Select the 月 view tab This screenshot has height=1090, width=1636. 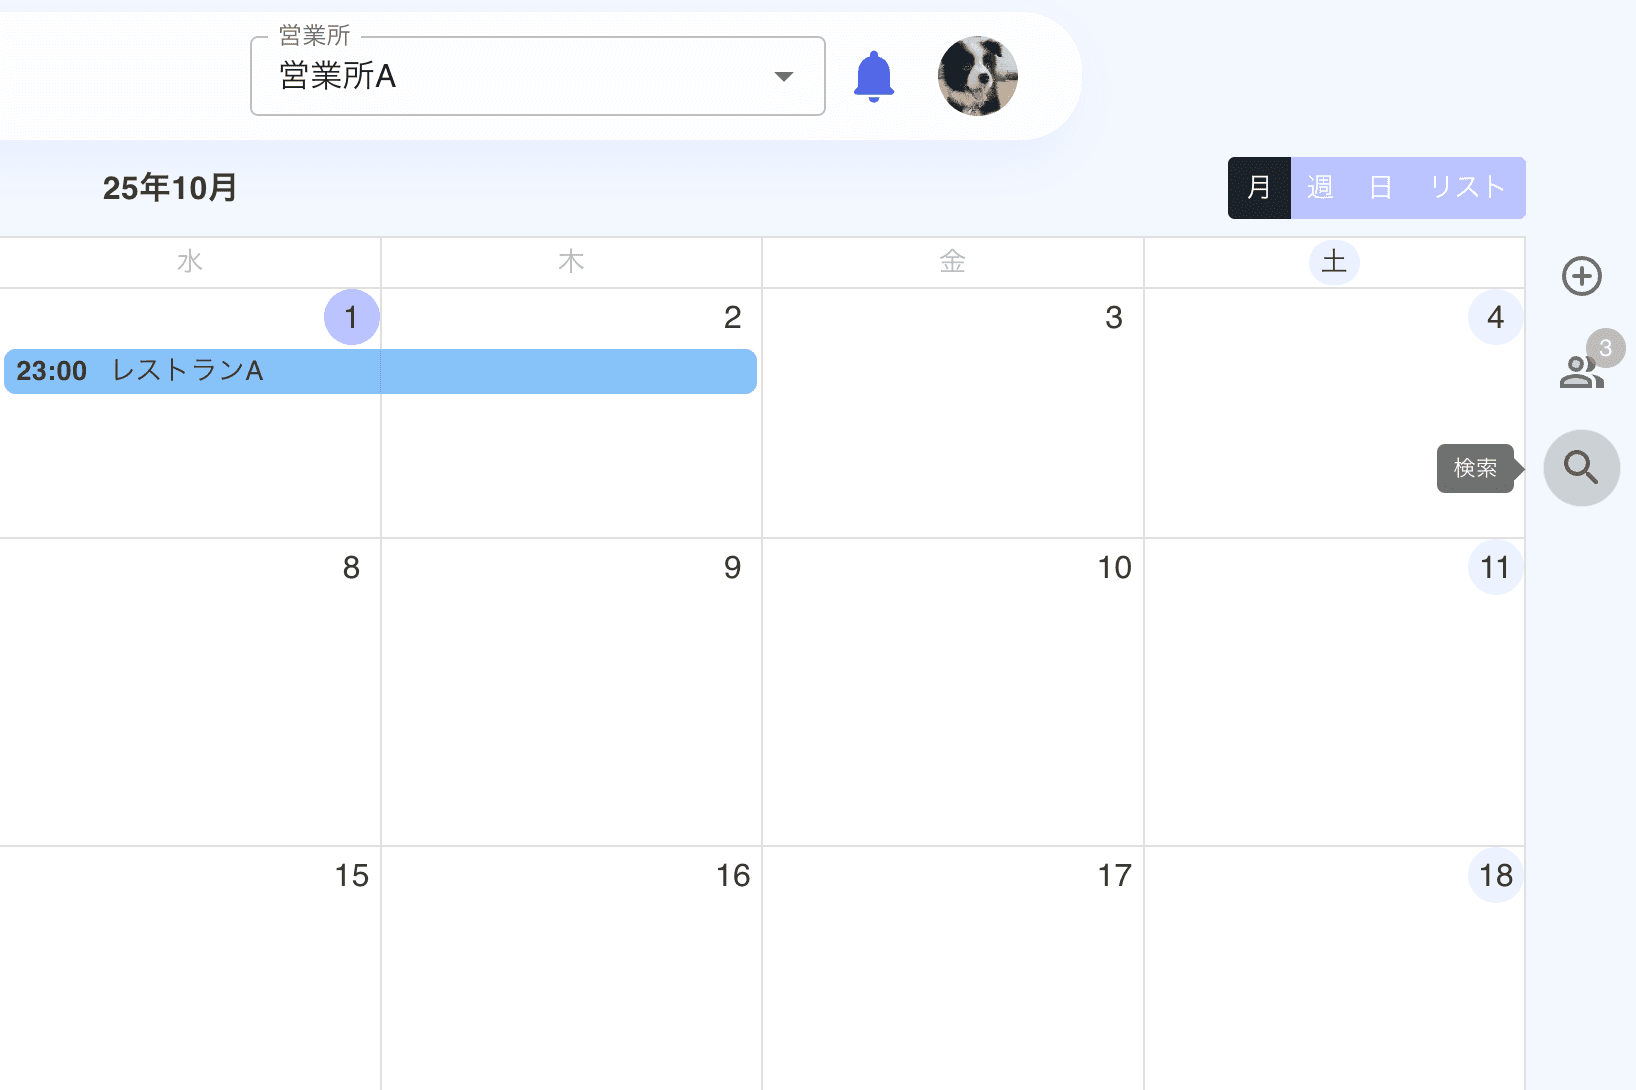[x=1259, y=187]
